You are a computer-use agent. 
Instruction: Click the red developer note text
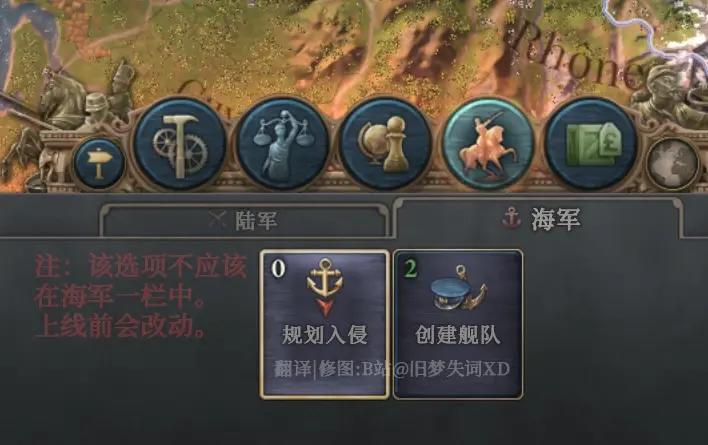(141, 296)
